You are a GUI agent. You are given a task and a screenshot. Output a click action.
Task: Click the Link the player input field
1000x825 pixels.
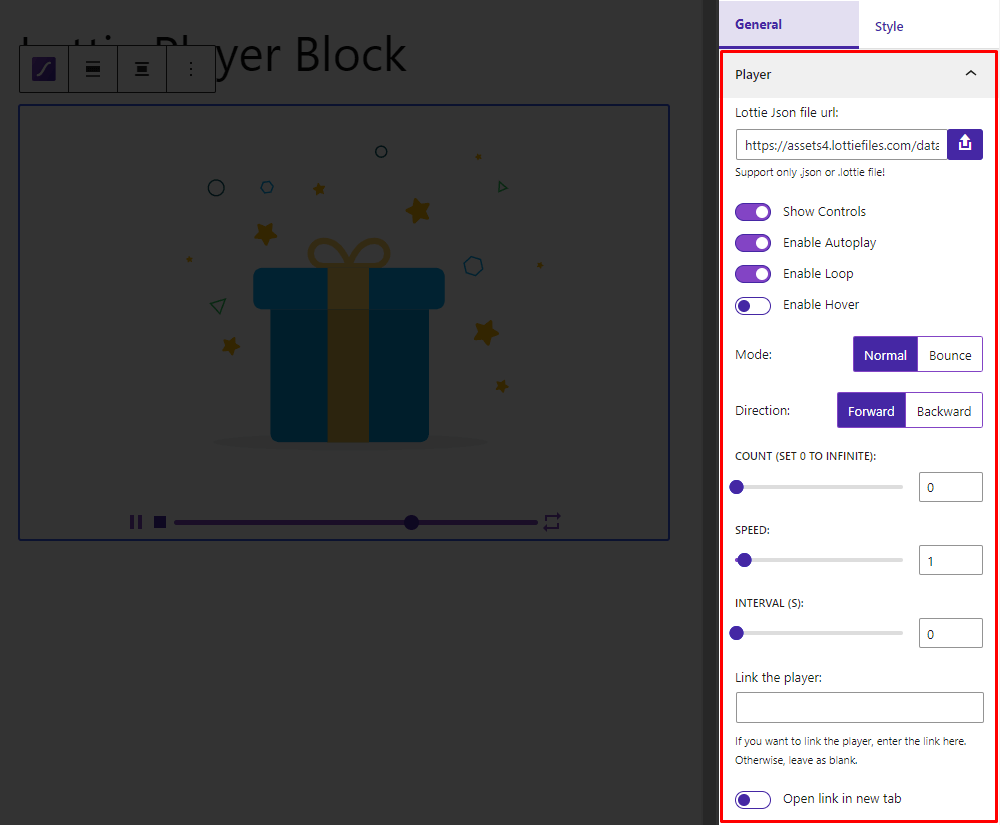click(859, 707)
